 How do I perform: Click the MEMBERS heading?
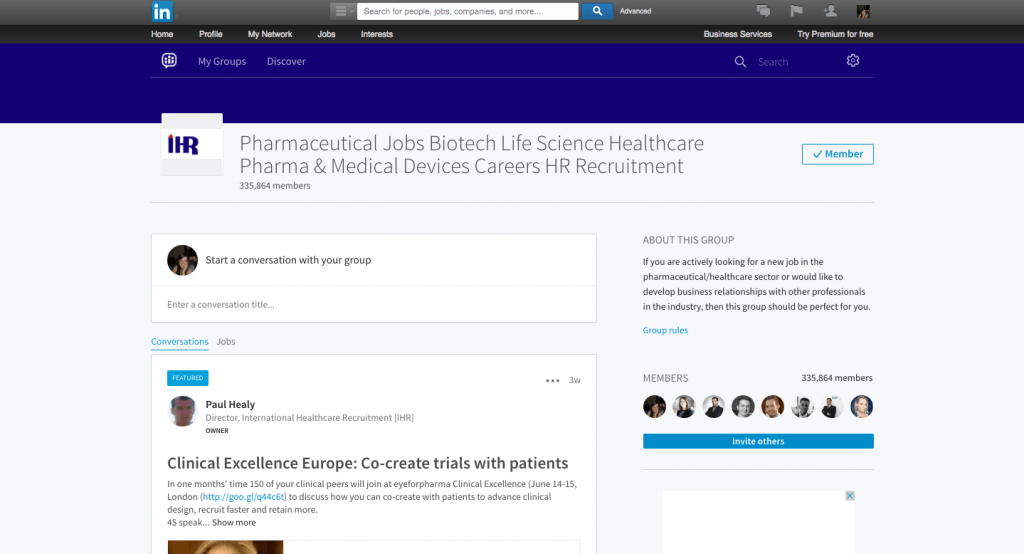tap(665, 378)
